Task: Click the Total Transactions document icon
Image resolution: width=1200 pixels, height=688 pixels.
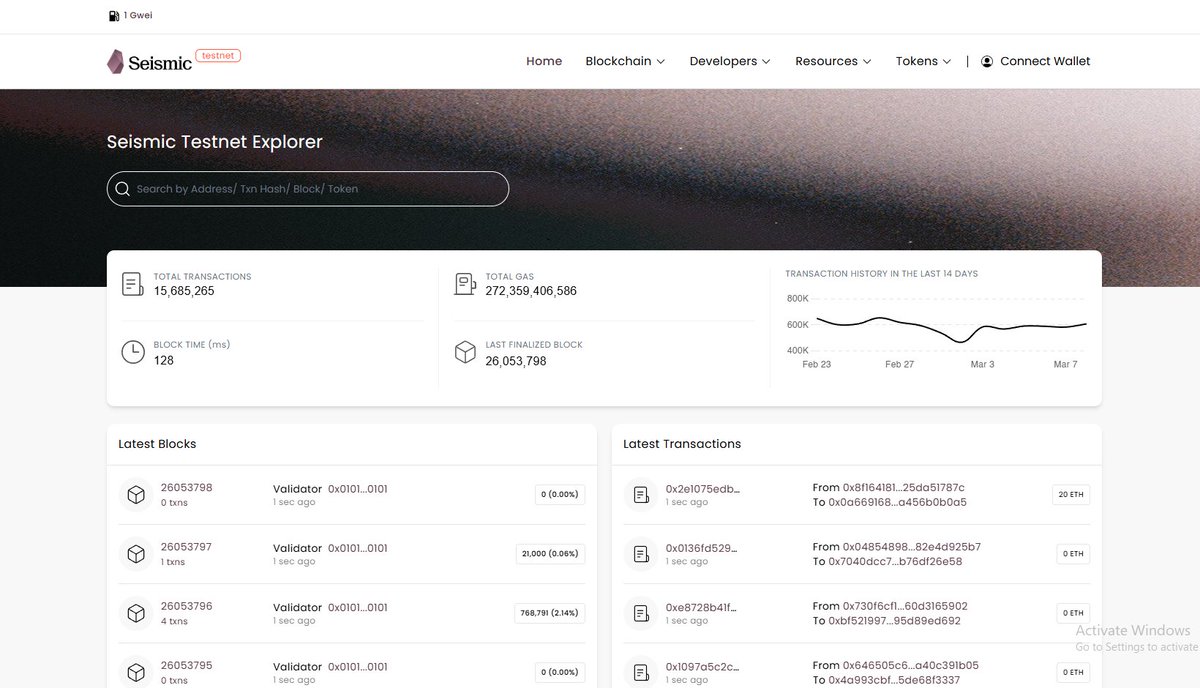Action: click(x=132, y=284)
